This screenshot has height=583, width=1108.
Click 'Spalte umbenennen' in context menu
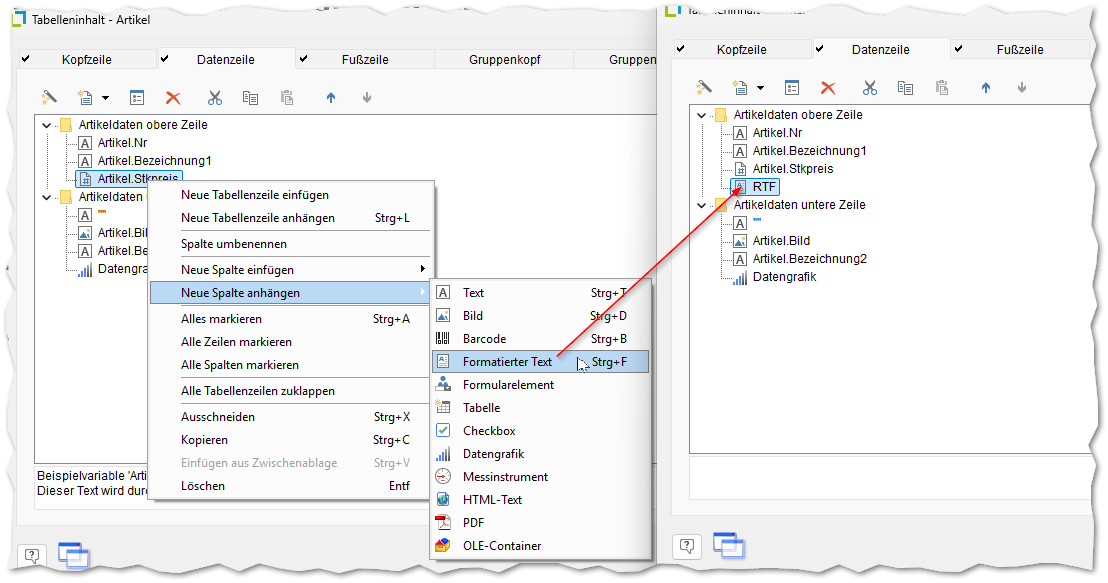[234, 244]
